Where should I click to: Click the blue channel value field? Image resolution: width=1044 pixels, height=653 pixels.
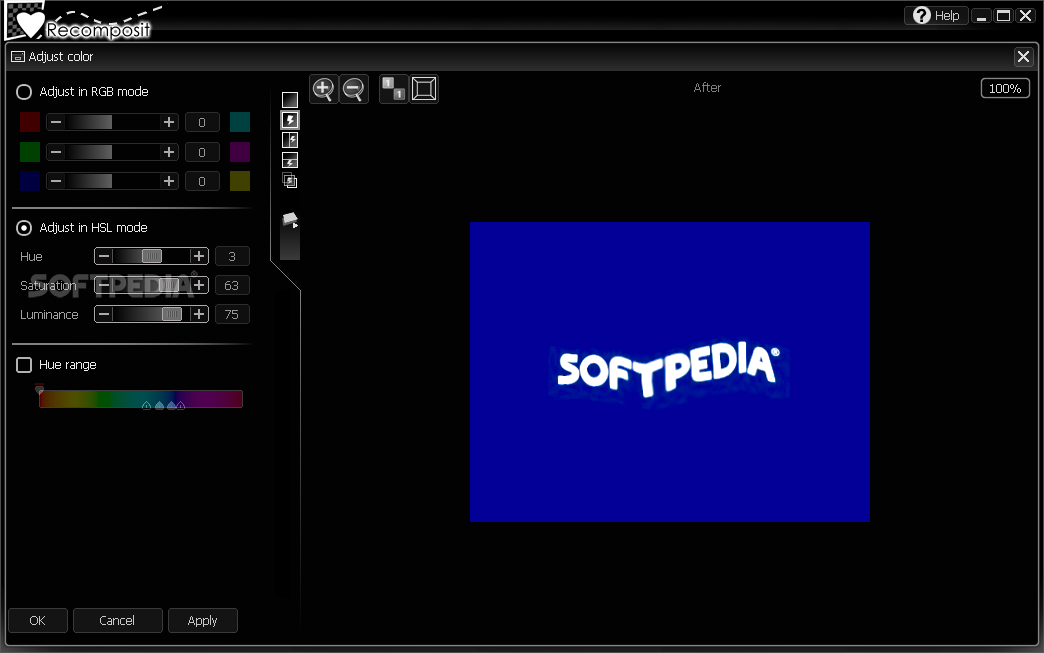tap(202, 181)
